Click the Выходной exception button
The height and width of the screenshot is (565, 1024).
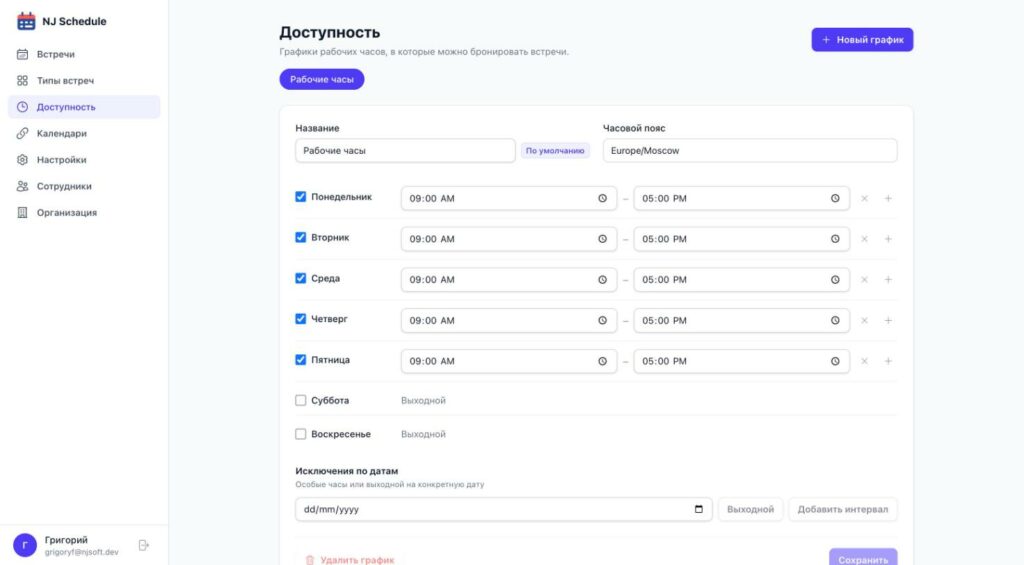(750, 509)
